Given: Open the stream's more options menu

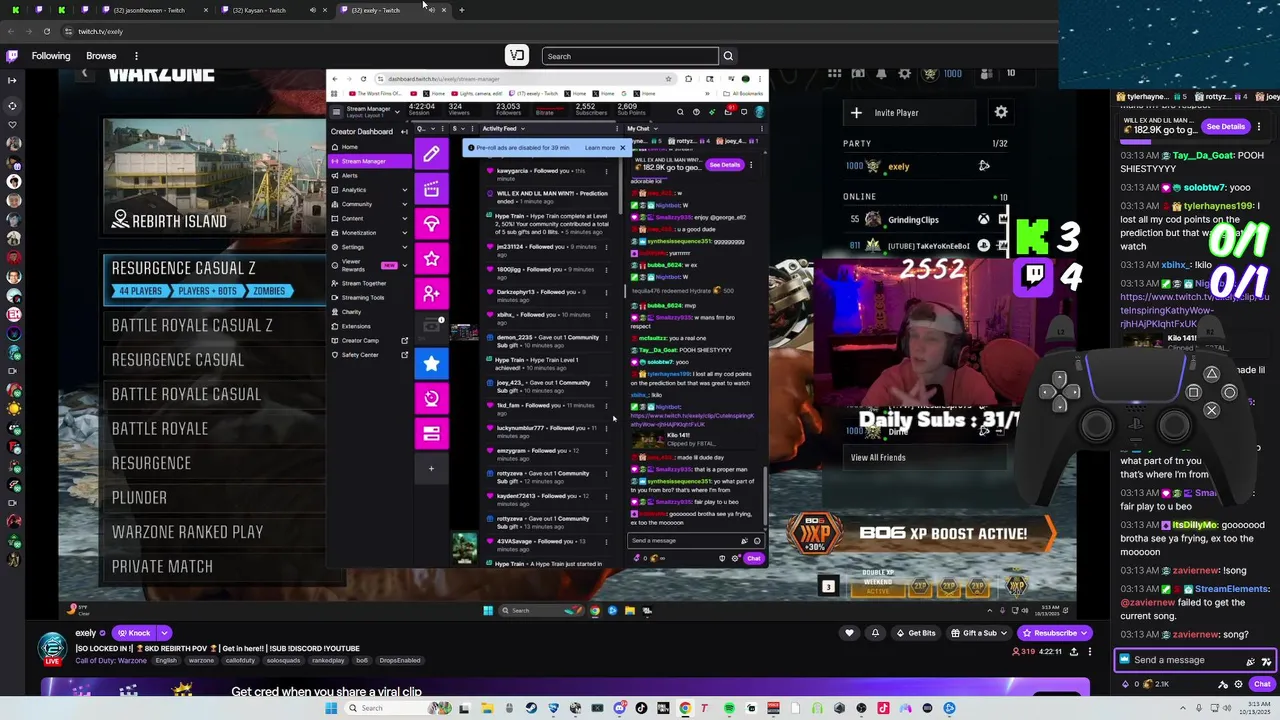Looking at the screenshot, I should click(x=1090, y=652).
